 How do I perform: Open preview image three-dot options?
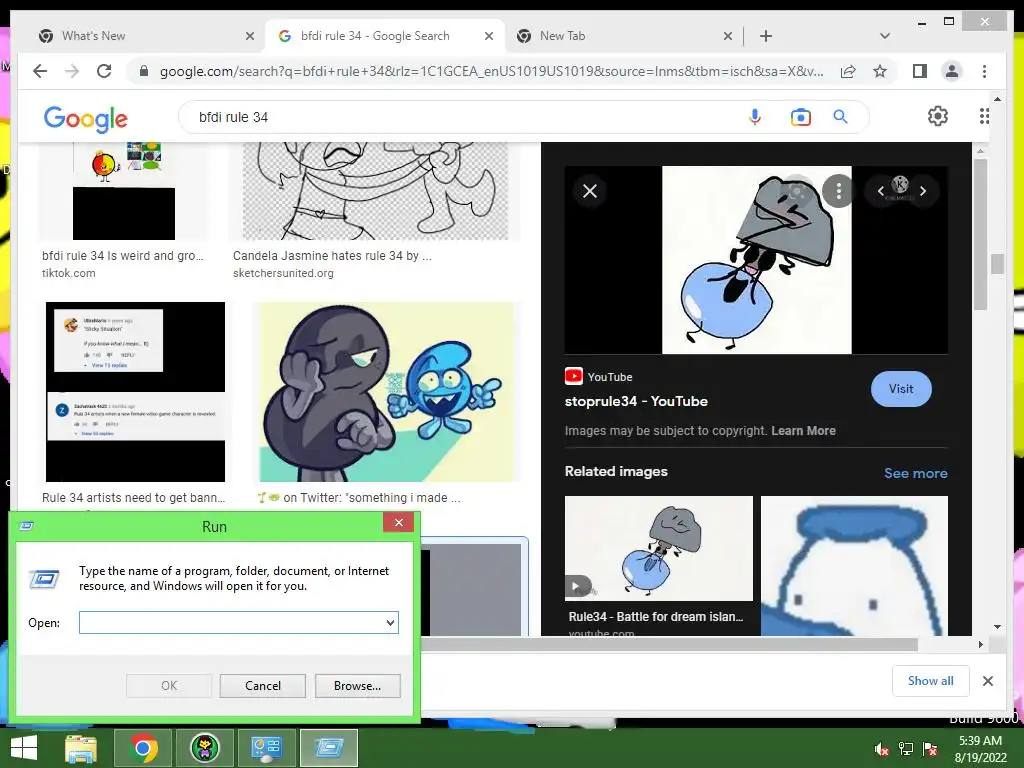(x=839, y=191)
